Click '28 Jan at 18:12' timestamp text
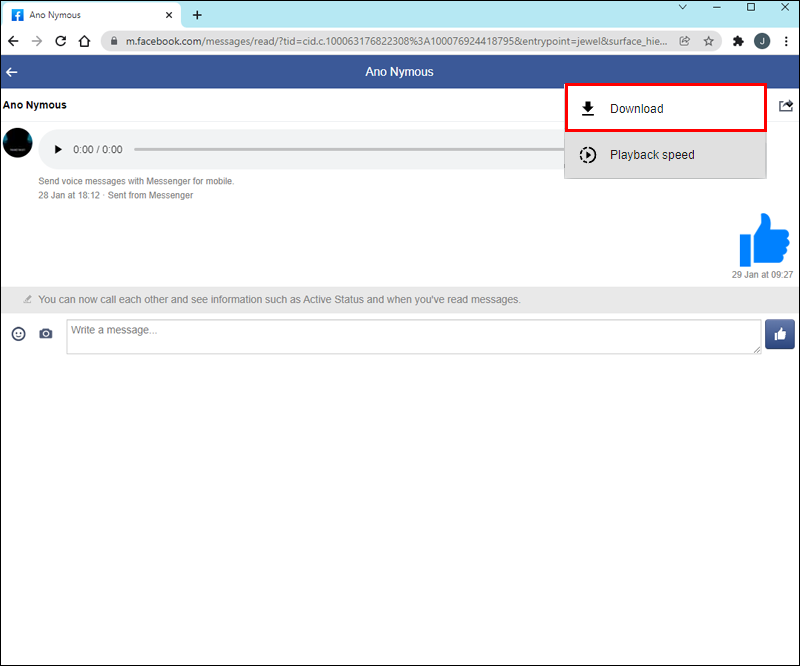800x666 pixels. point(69,195)
